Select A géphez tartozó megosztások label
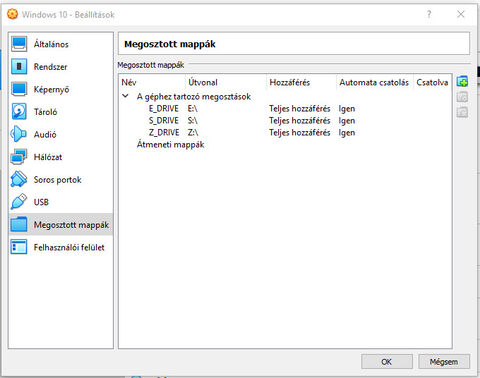Image resolution: width=480 pixels, height=378 pixels. (194, 97)
